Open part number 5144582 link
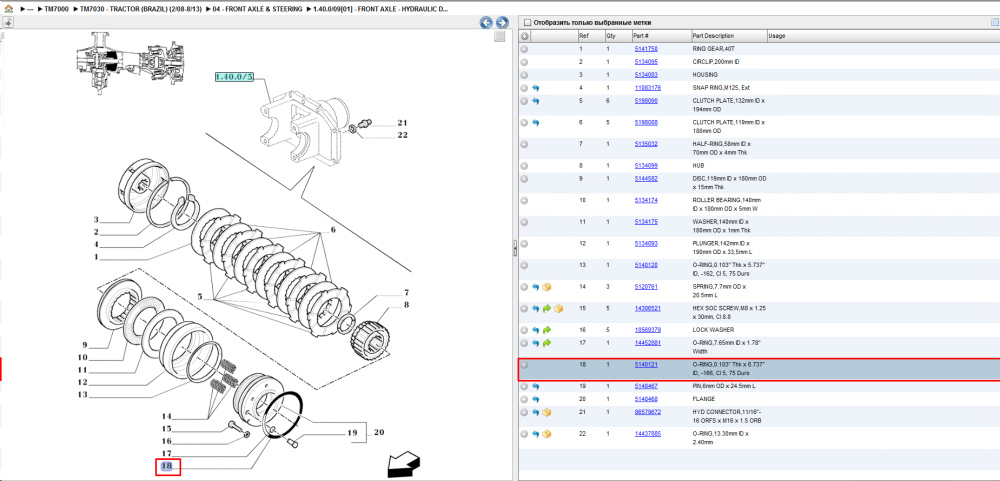The image size is (1000, 481). pos(646,179)
